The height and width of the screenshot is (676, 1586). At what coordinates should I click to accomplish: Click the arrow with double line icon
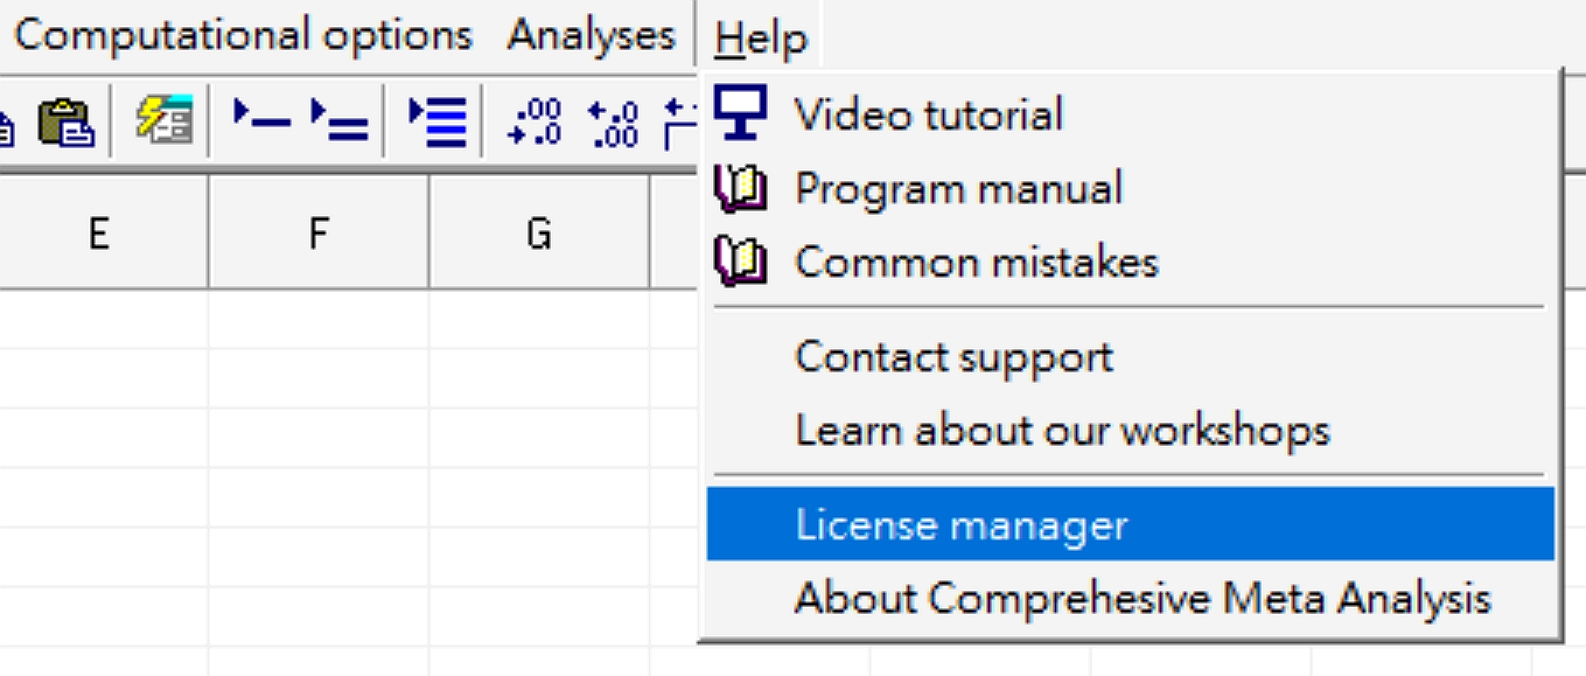[x=338, y=121]
